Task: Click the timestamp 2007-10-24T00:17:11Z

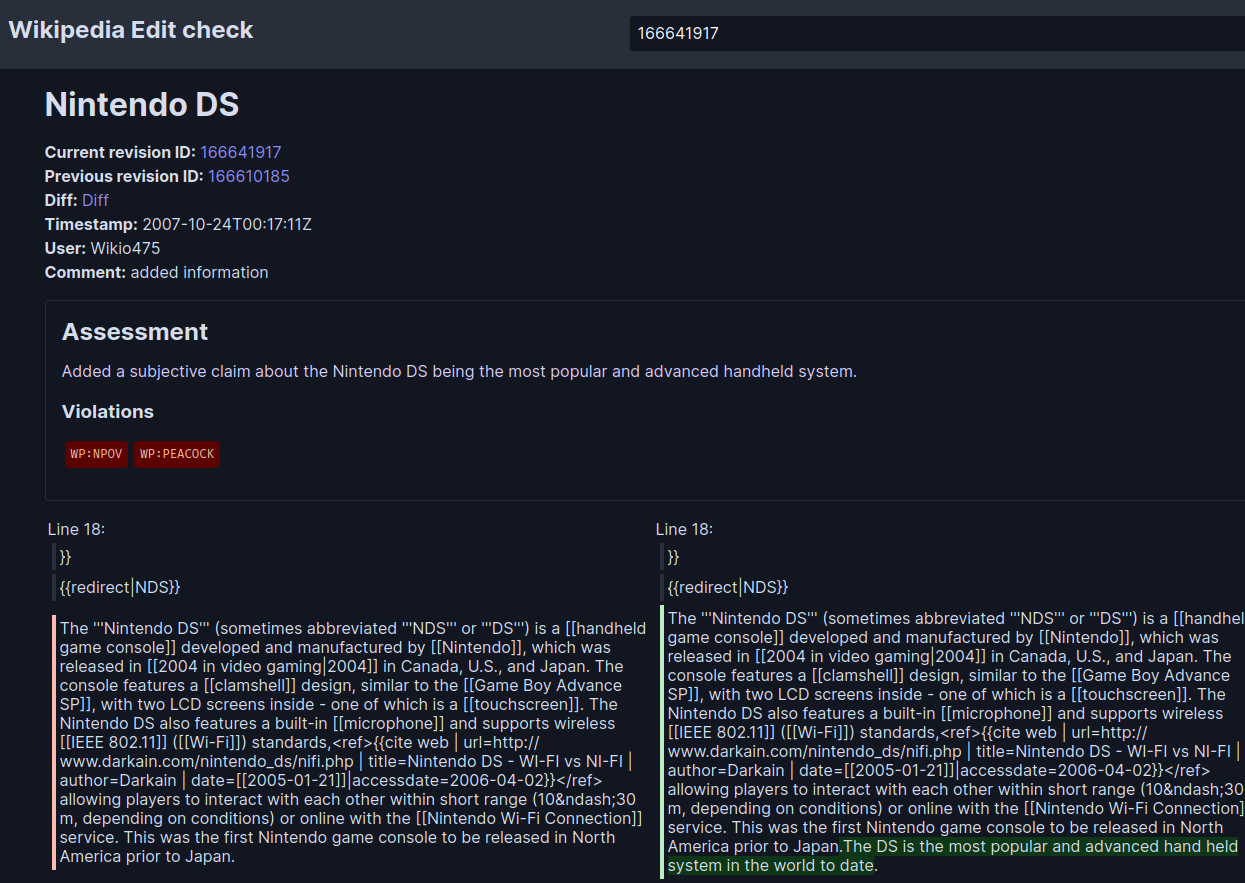Action: point(227,224)
